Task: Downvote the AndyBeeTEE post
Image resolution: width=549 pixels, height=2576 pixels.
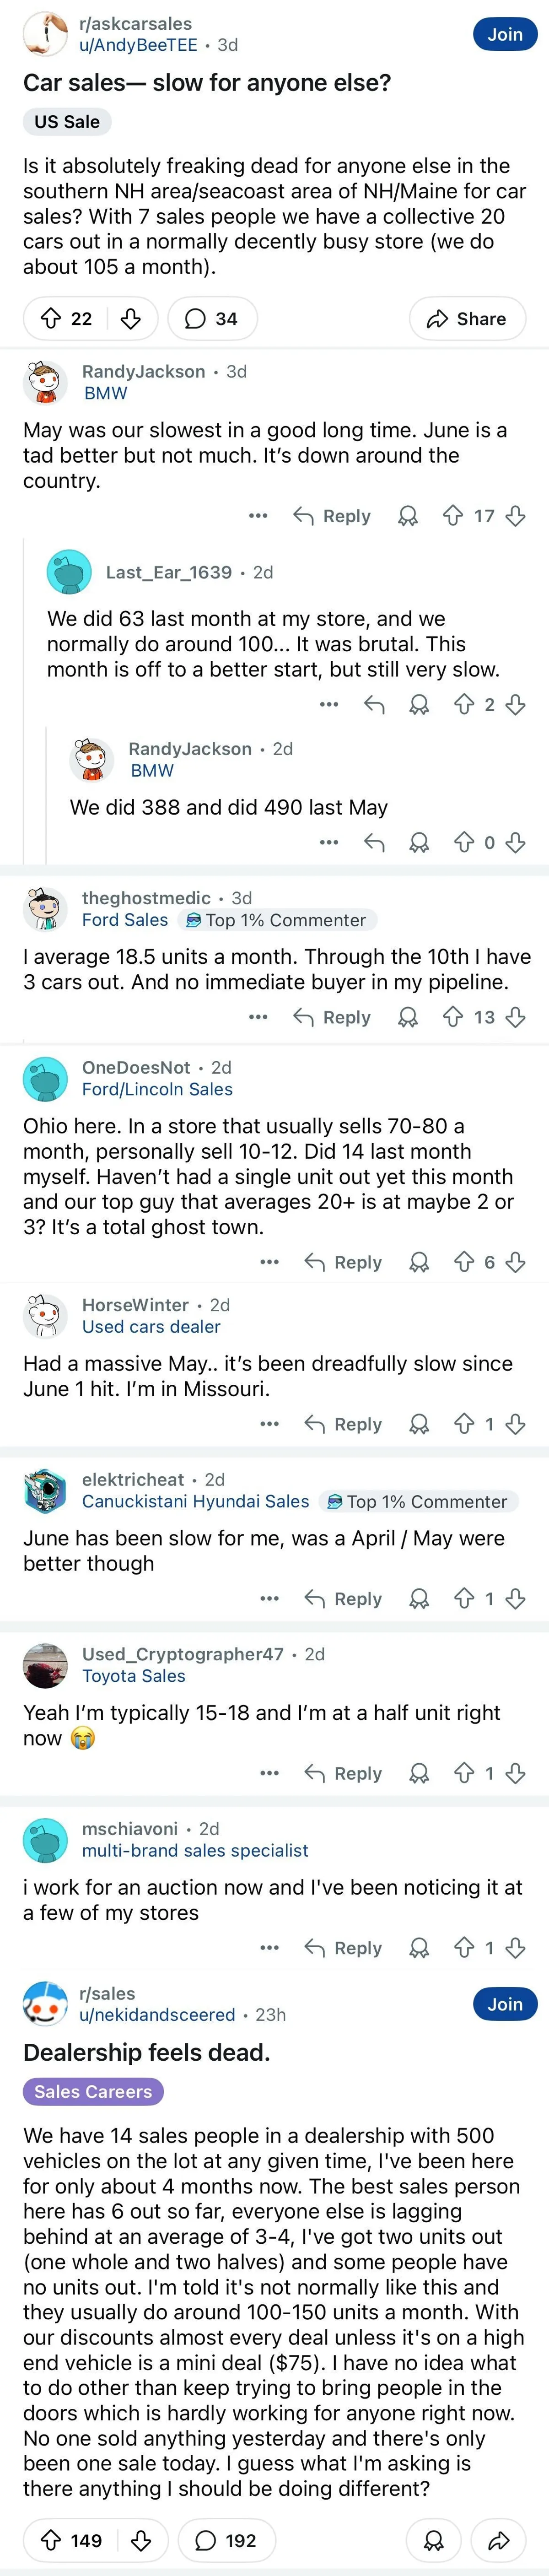Action: [130, 319]
